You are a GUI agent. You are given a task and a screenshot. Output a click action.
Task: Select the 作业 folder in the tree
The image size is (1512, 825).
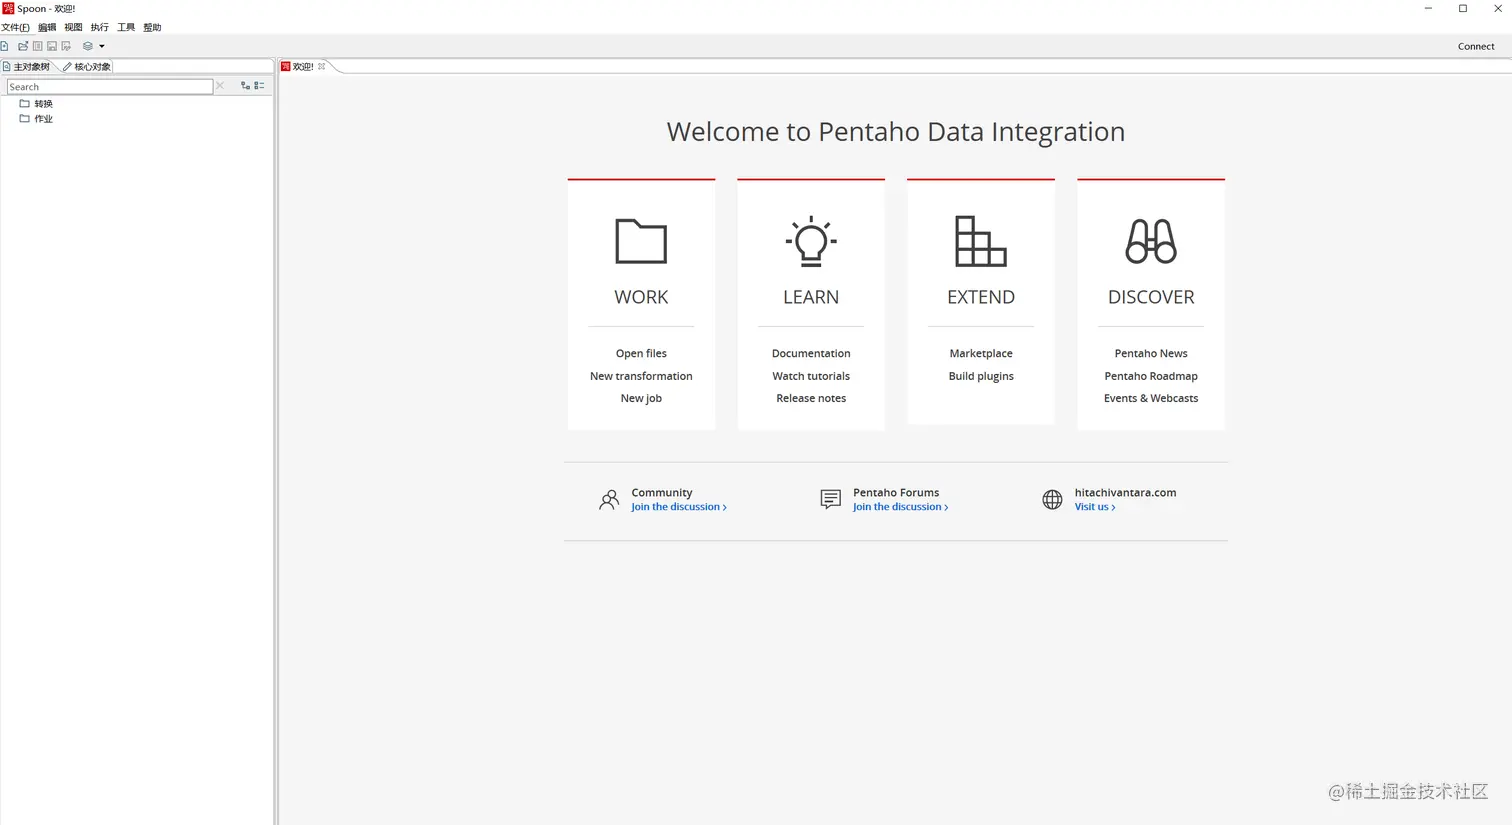click(37, 118)
